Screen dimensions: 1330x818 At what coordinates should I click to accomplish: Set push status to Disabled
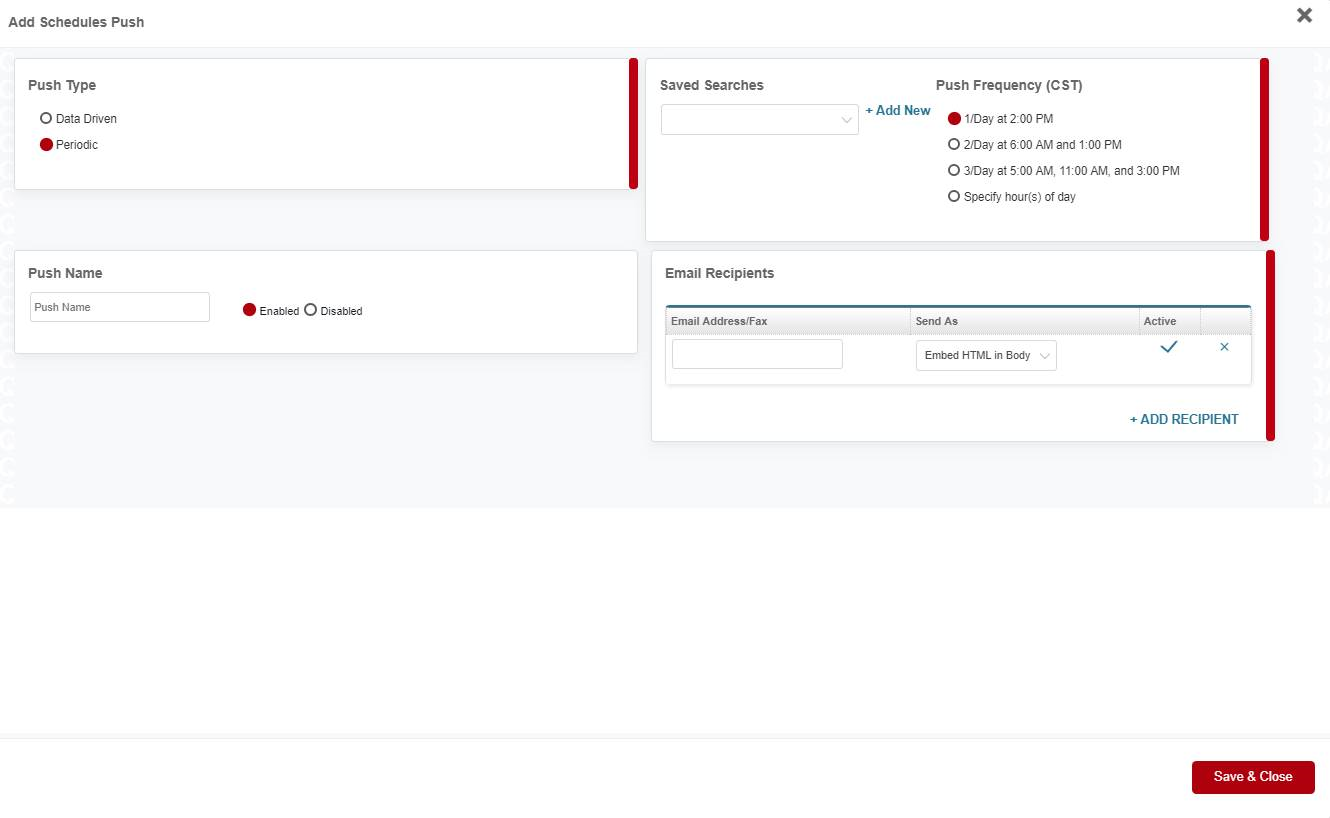pos(311,310)
